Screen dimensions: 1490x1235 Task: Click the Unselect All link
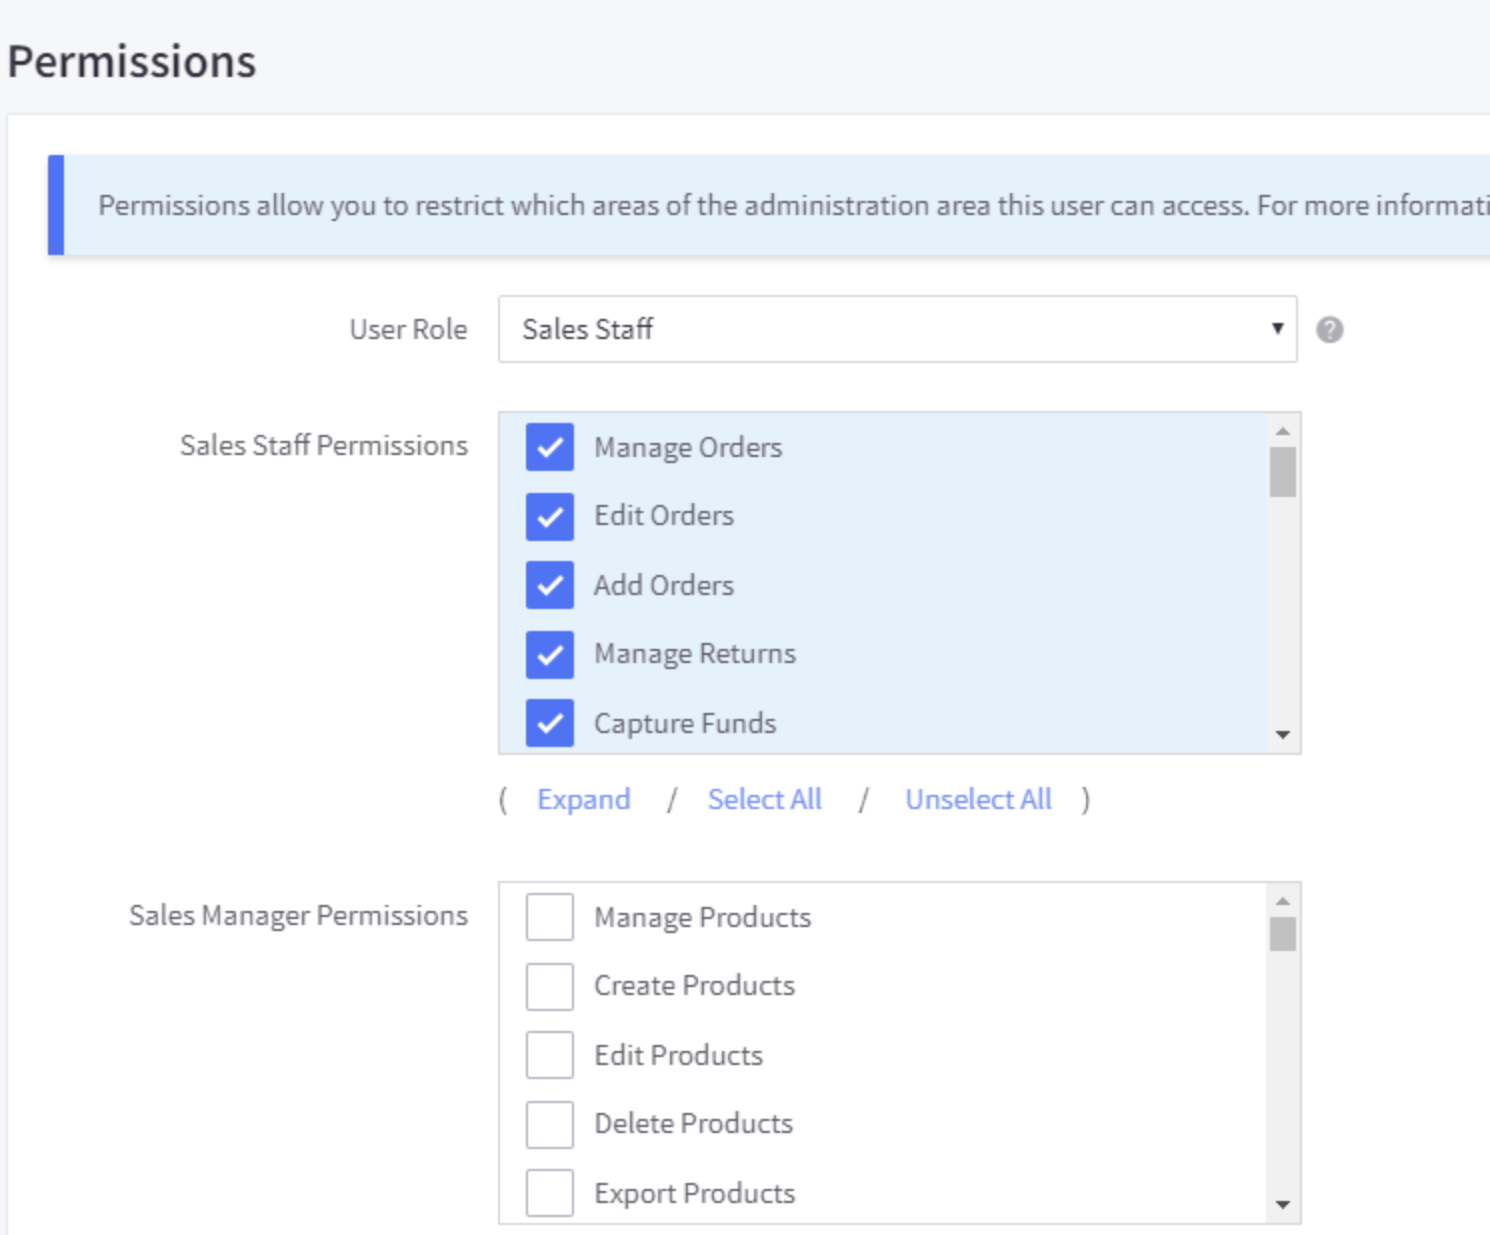pos(978,800)
